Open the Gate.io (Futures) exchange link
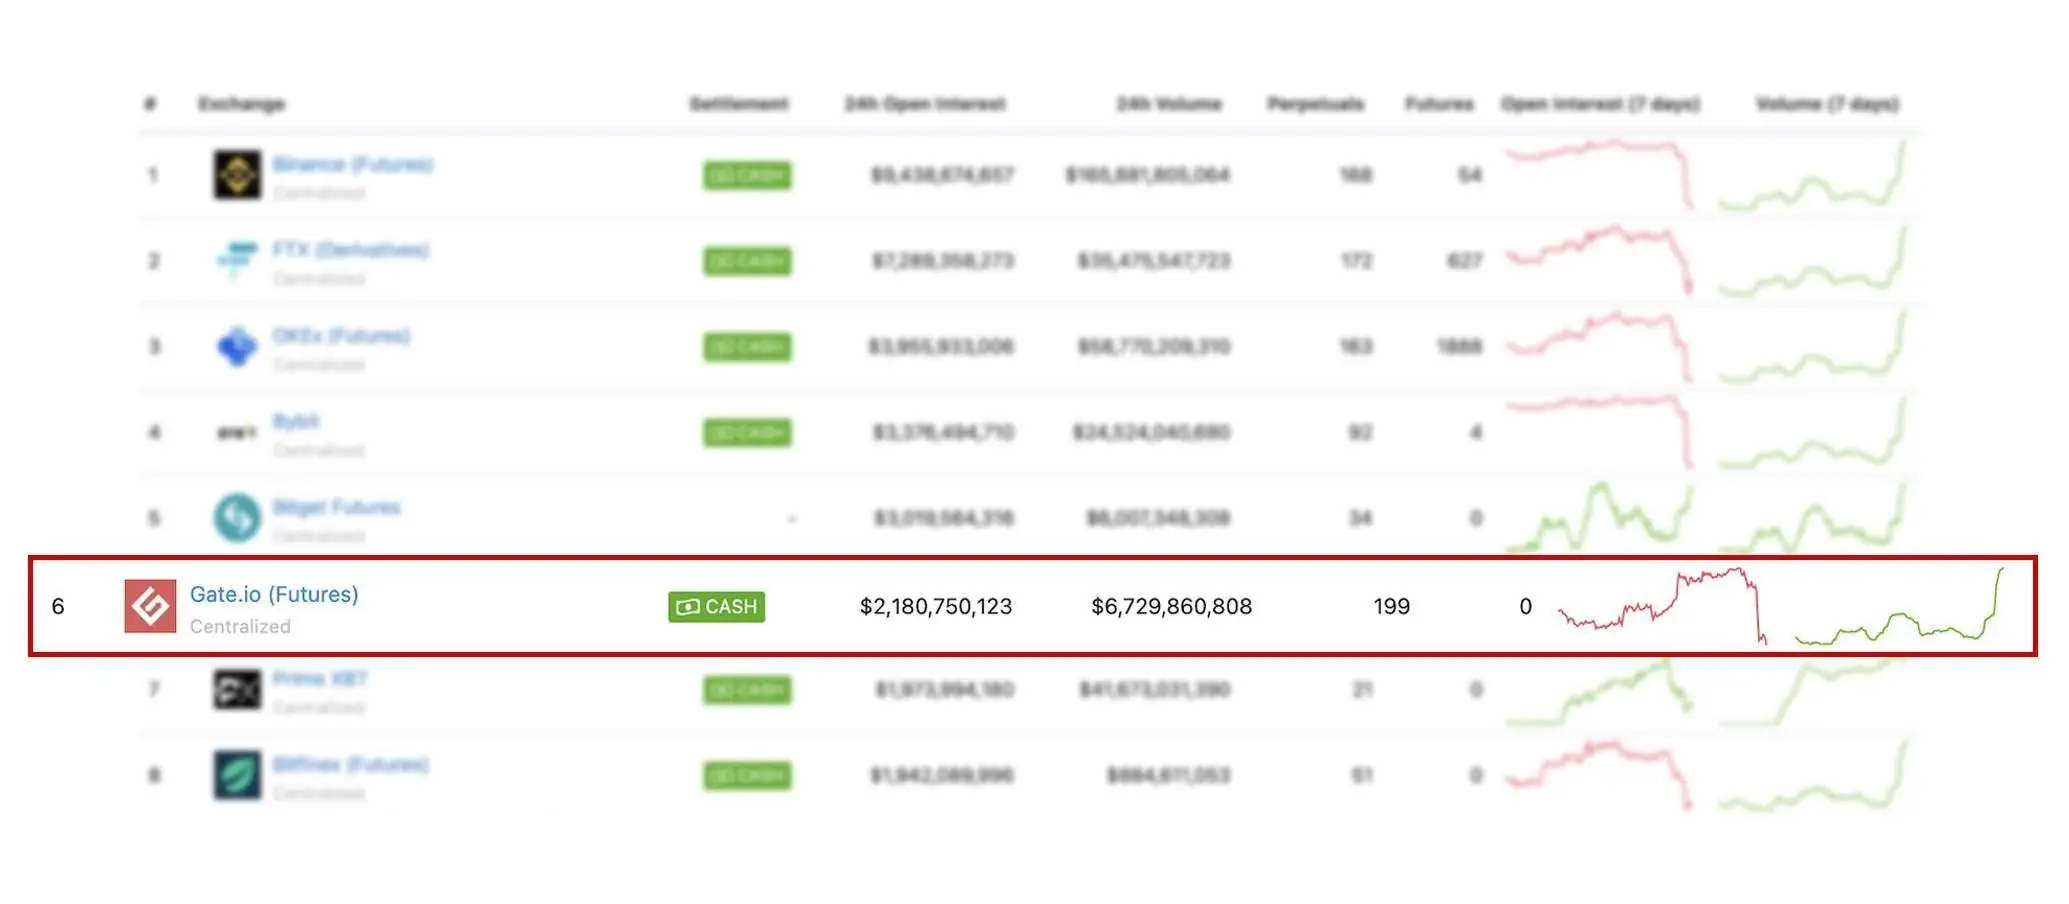The height and width of the screenshot is (904, 2069). 274,594
